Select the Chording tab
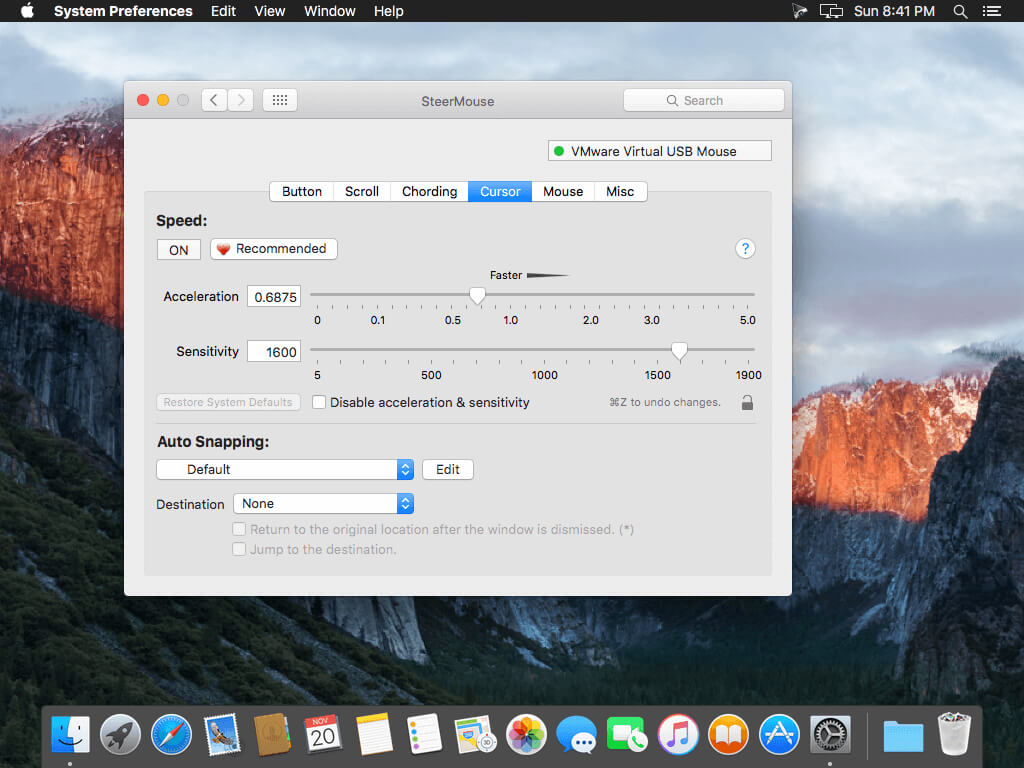This screenshot has width=1024, height=768. point(429,191)
